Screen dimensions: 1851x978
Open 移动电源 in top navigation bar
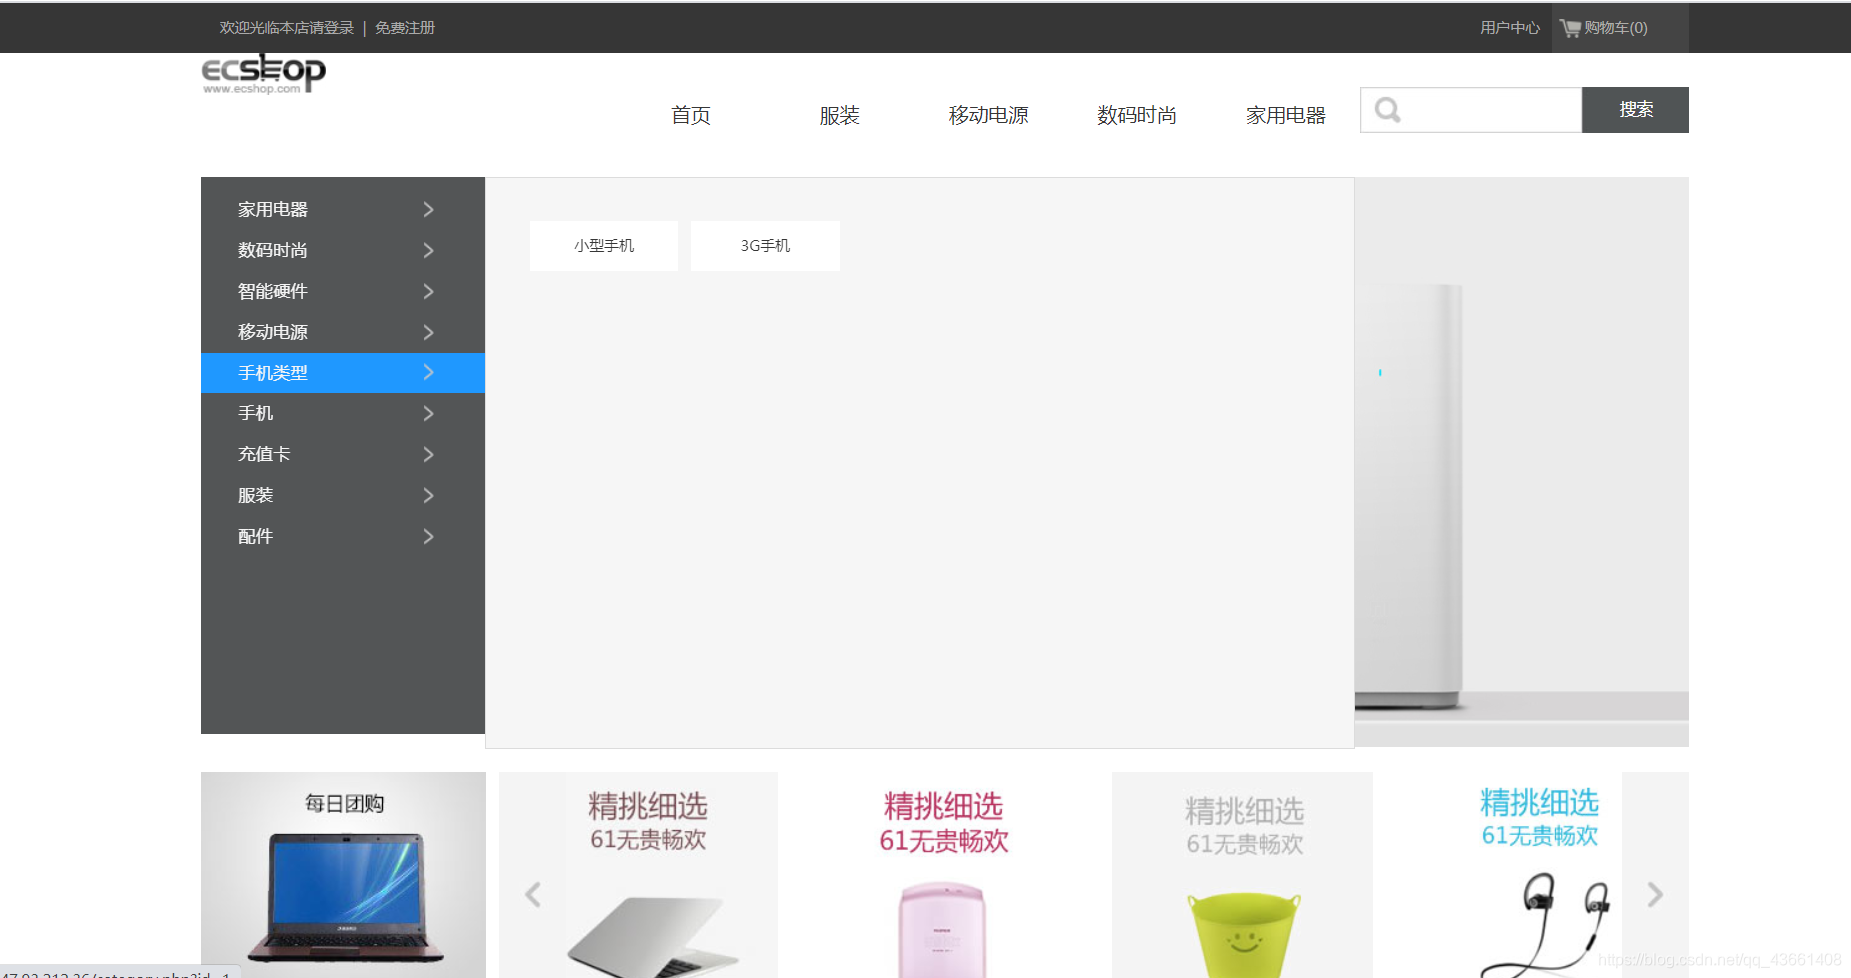tap(988, 115)
